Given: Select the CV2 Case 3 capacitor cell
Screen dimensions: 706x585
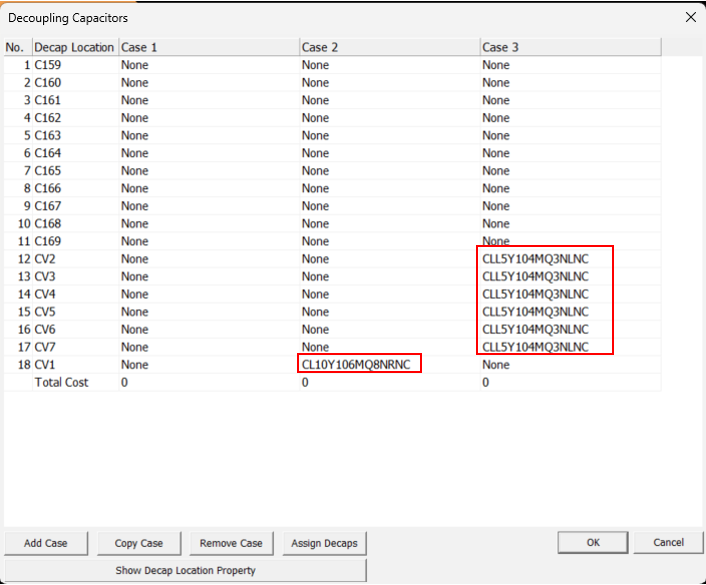Looking at the screenshot, I should click(535, 259).
